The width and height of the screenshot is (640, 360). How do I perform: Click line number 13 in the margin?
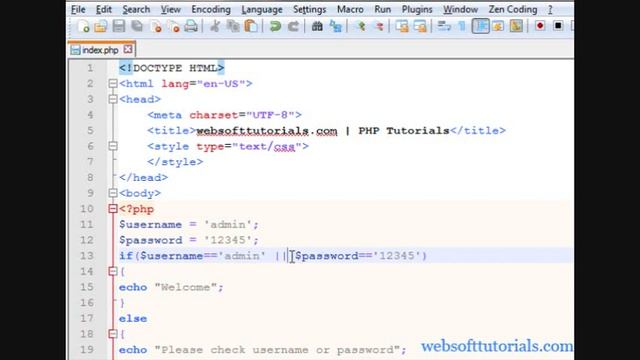tap(87, 256)
